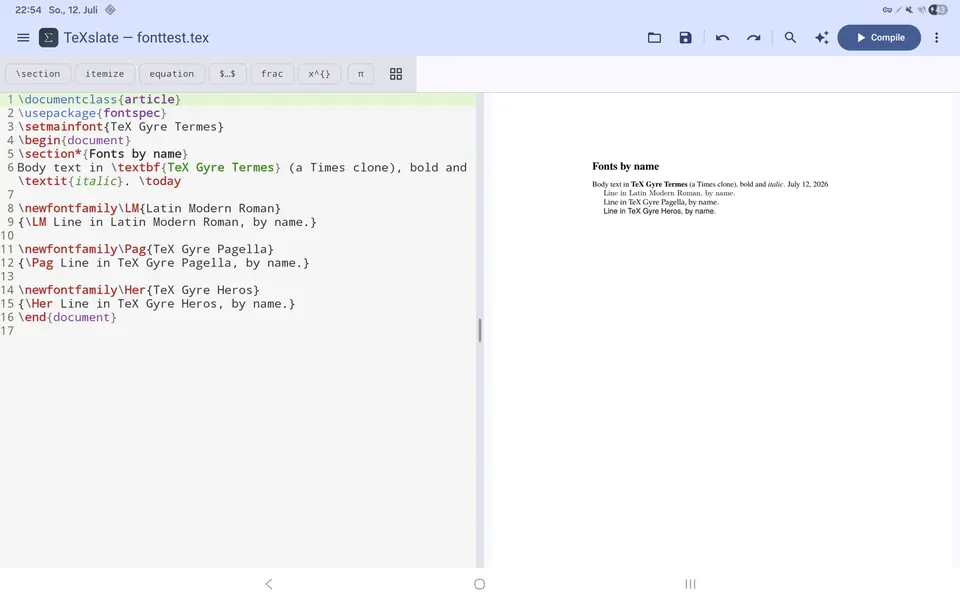Grab the editor-preview split divider handle
This screenshot has width=960, height=599.
point(480,330)
